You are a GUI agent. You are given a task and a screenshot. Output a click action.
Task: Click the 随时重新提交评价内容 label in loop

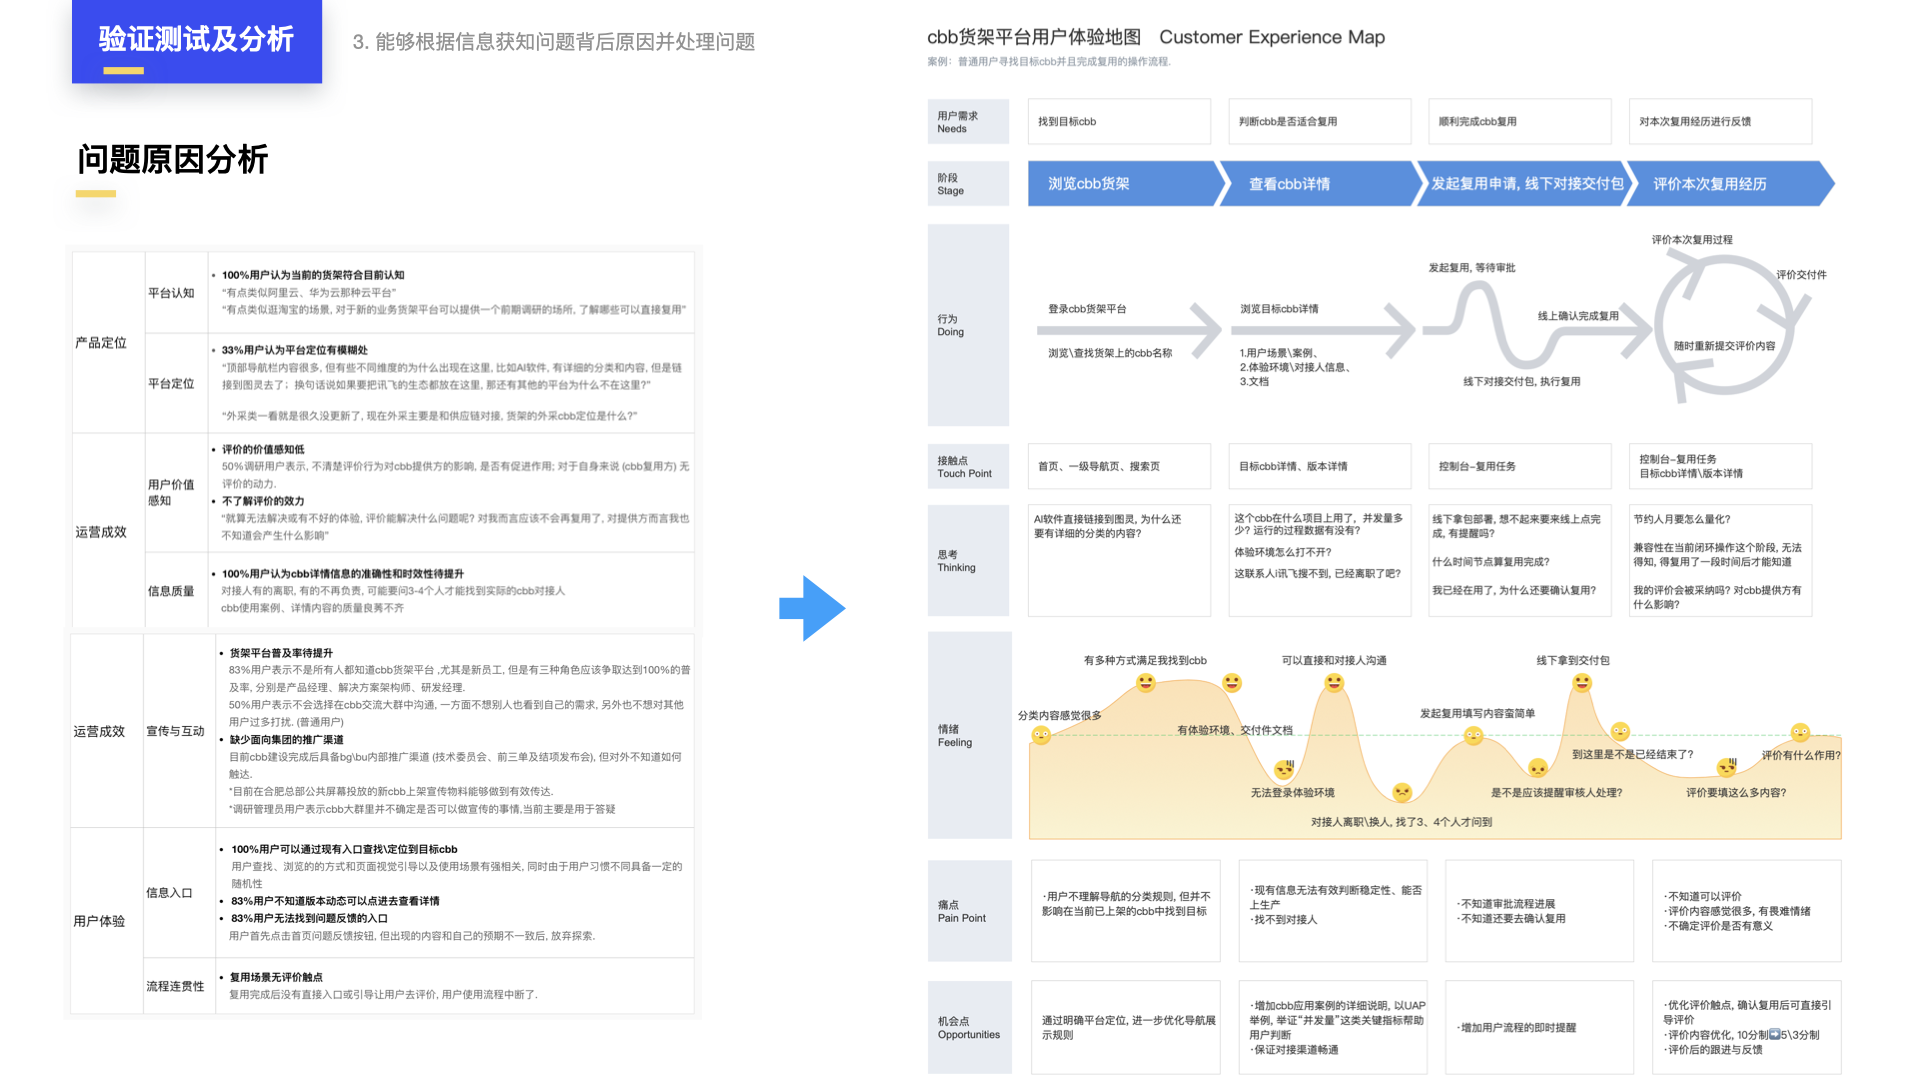point(1725,346)
